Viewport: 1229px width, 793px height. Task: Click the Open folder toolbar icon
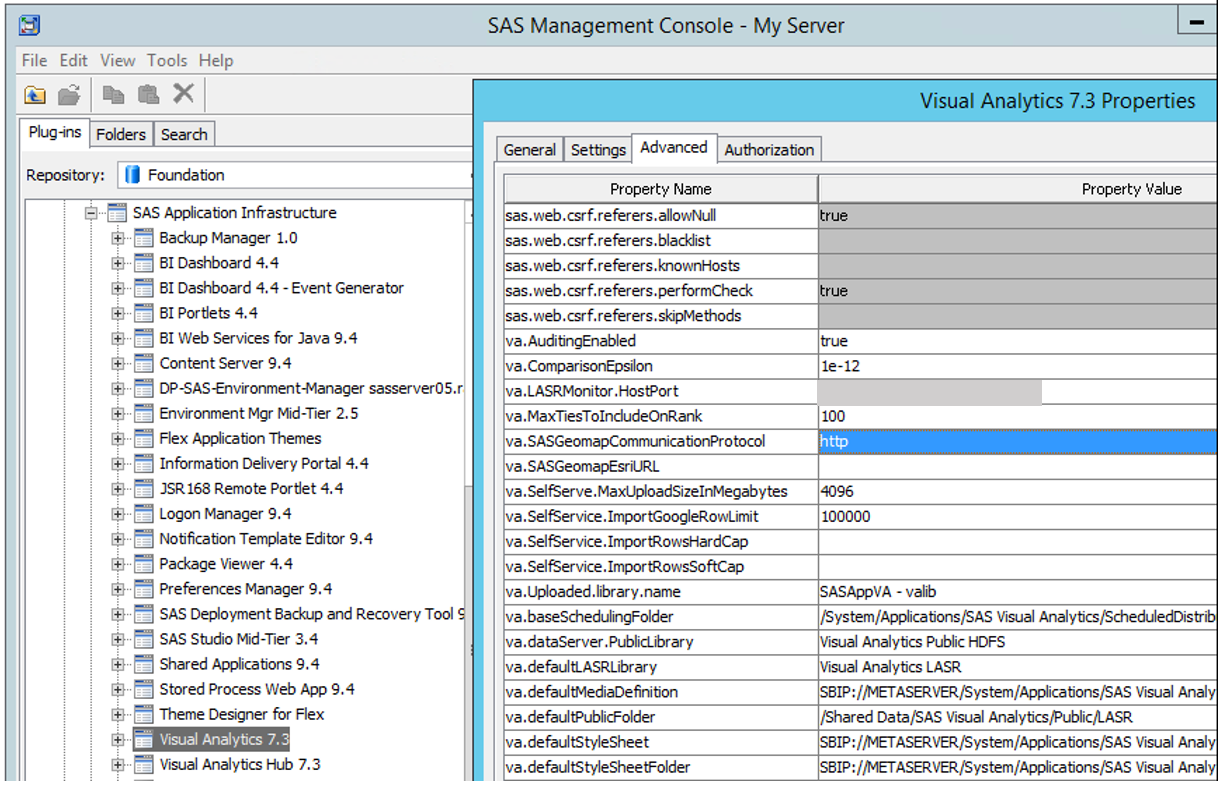click(69, 95)
